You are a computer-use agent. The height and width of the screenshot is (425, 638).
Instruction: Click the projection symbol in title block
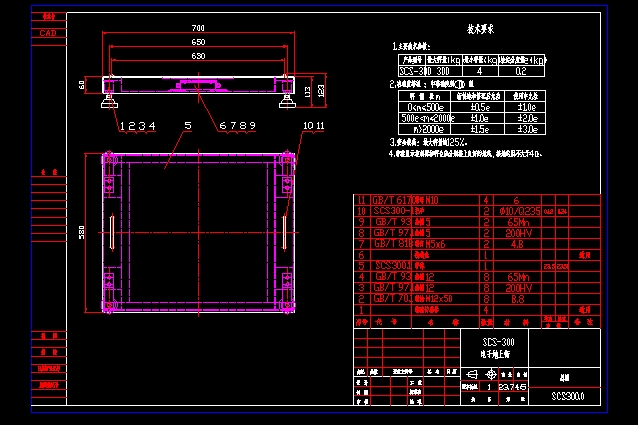482,374
